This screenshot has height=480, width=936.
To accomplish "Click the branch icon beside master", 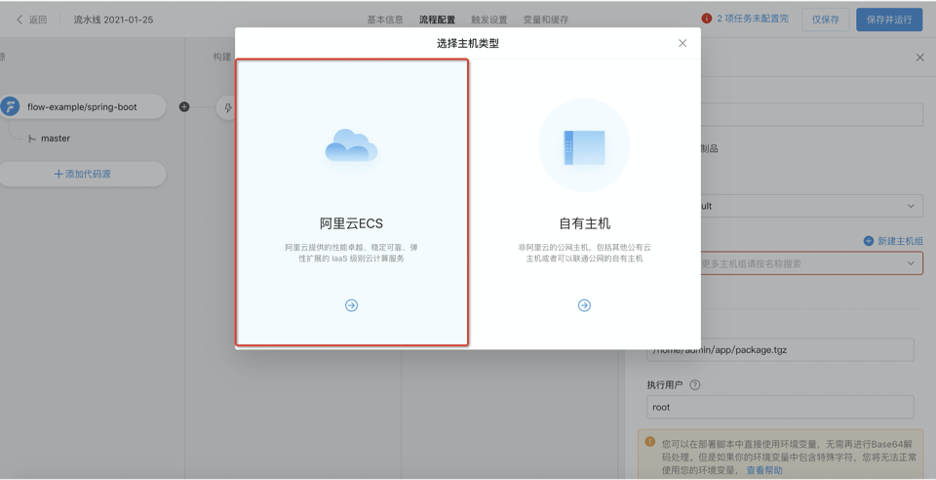I will click(32, 139).
